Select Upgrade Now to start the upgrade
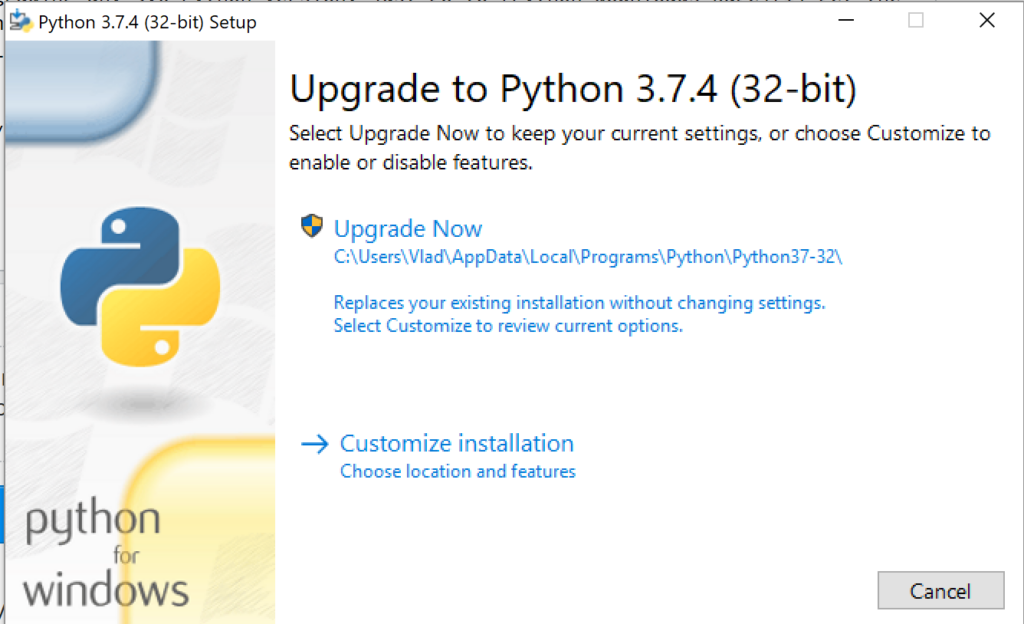 point(408,228)
